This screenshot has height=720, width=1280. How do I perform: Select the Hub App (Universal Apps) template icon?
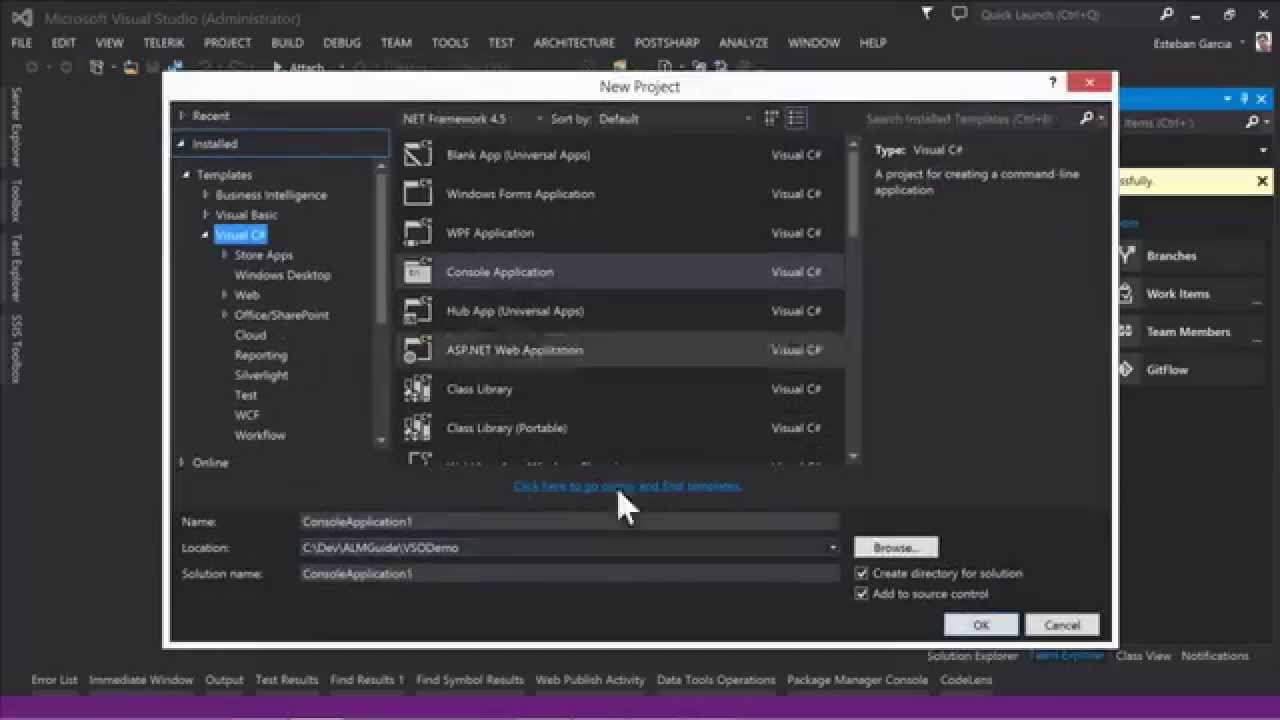click(417, 311)
